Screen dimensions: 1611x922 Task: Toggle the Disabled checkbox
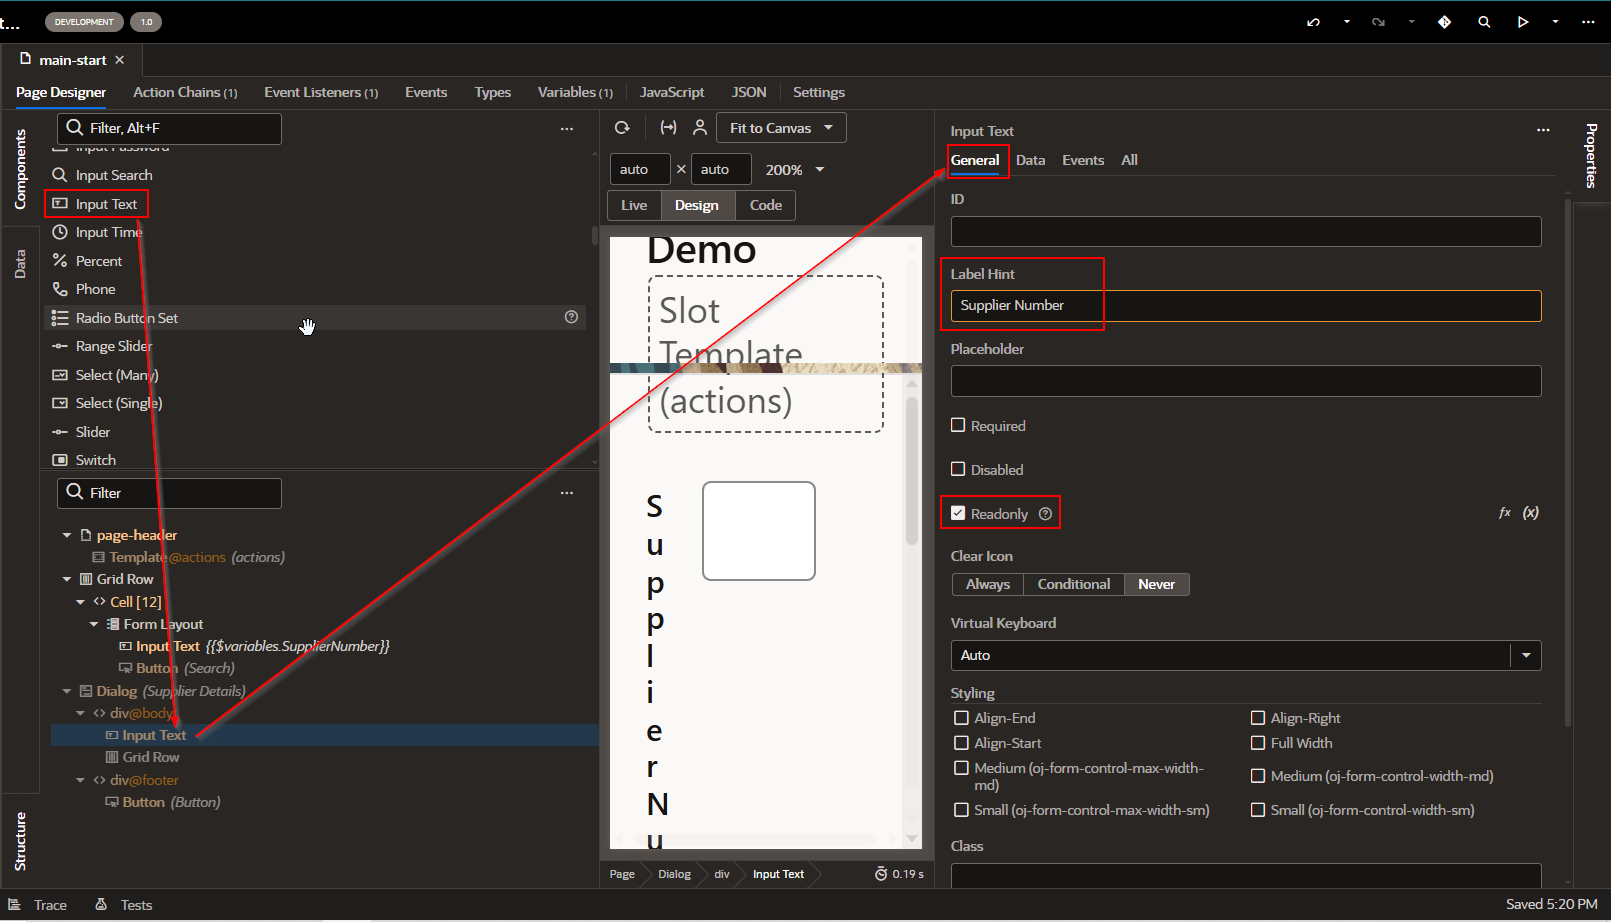[x=958, y=469]
